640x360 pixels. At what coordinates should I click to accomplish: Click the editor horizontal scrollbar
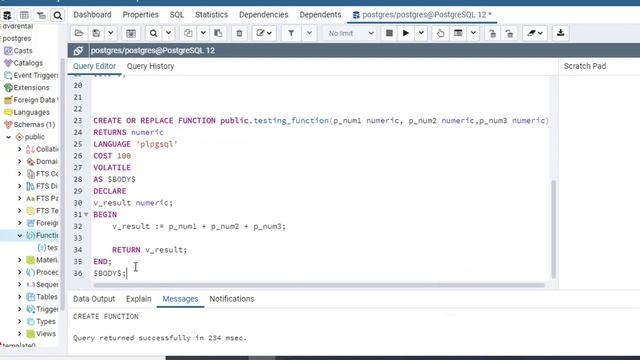(x=318, y=285)
